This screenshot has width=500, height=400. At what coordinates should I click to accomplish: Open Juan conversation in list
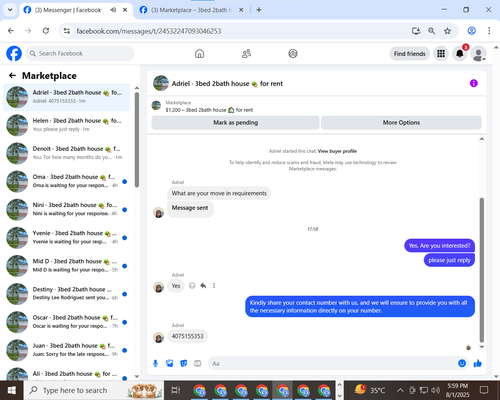67,350
